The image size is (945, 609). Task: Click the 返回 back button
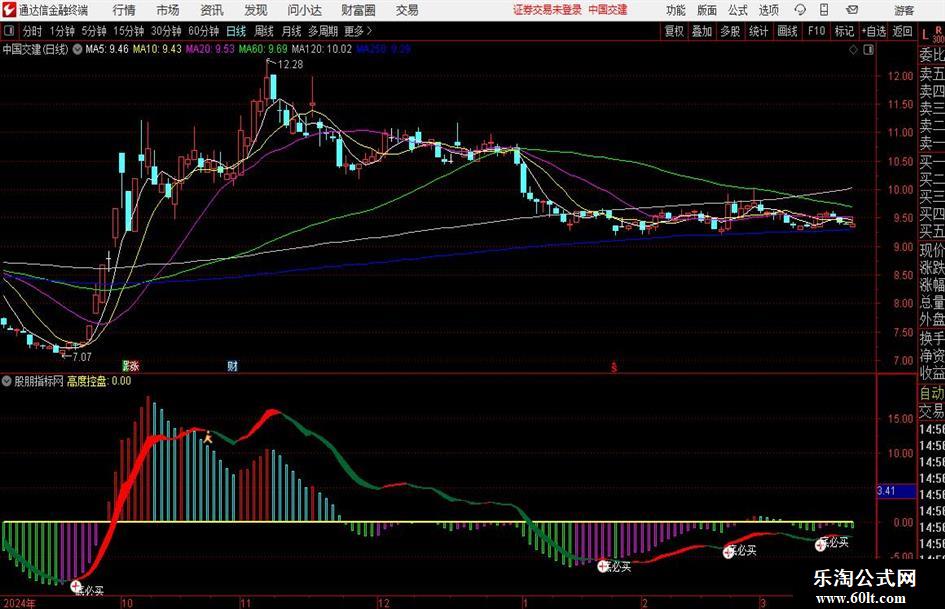tap(902, 31)
